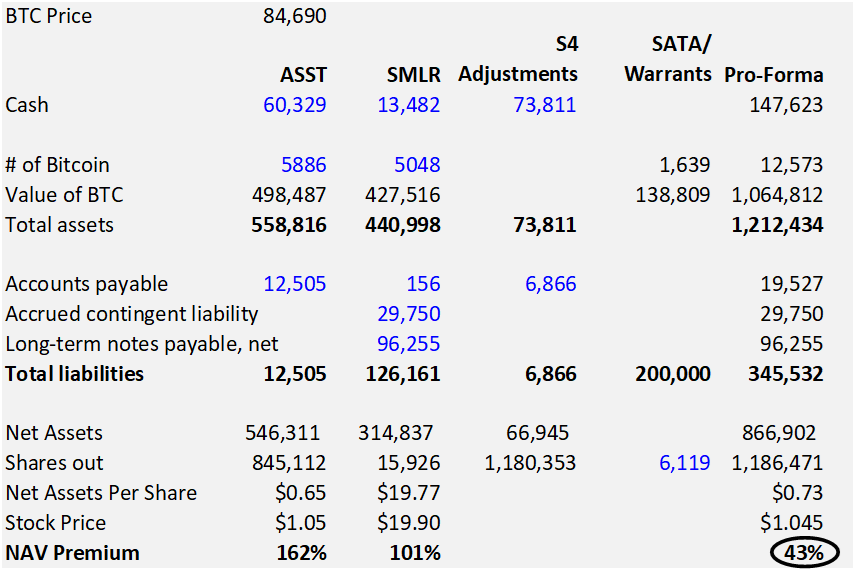Select ASST bitcoin count 5886
The image size is (855, 570).
pyautogui.click(x=304, y=165)
